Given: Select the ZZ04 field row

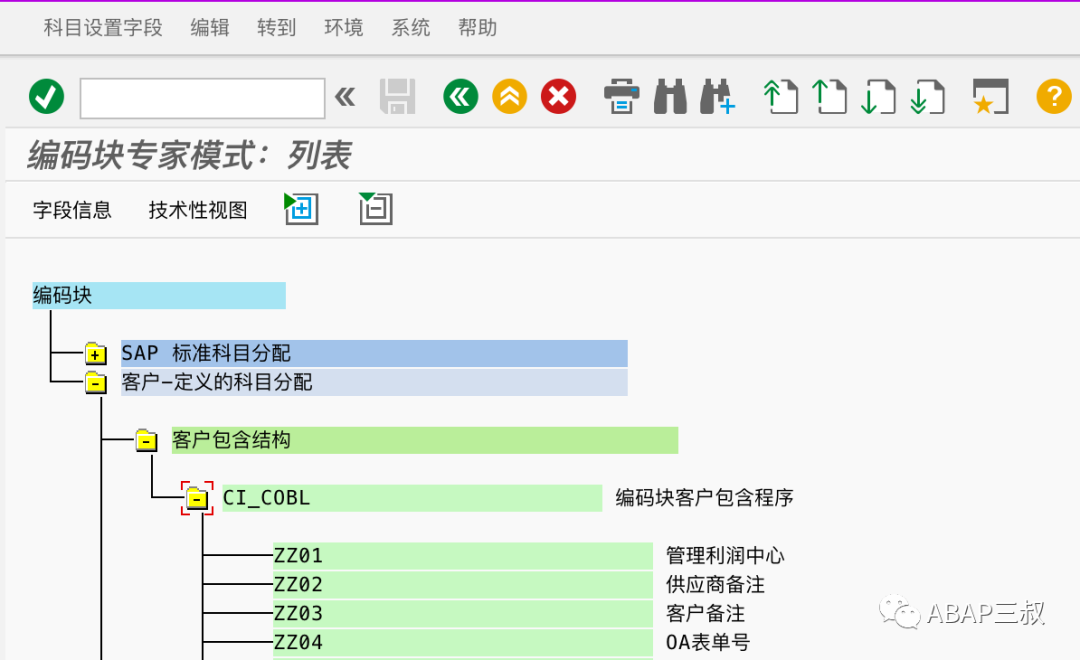Looking at the screenshot, I should pyautogui.click(x=463, y=642).
